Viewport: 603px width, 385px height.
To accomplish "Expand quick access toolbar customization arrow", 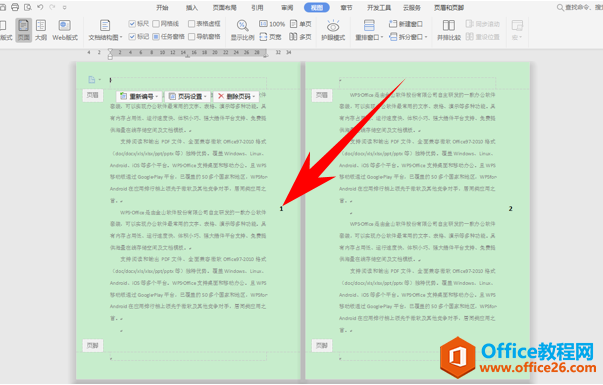I will (64, 7).
